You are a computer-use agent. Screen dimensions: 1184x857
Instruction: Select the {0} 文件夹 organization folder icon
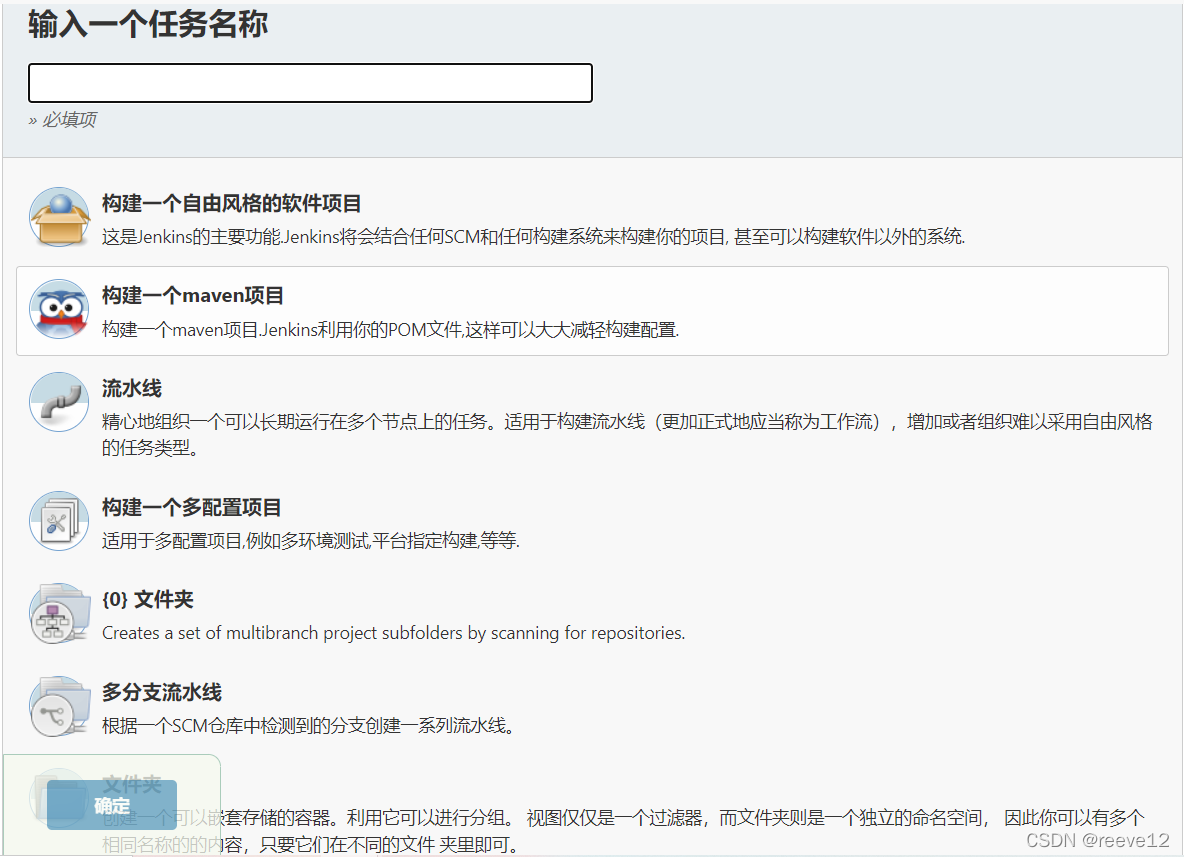[60, 613]
